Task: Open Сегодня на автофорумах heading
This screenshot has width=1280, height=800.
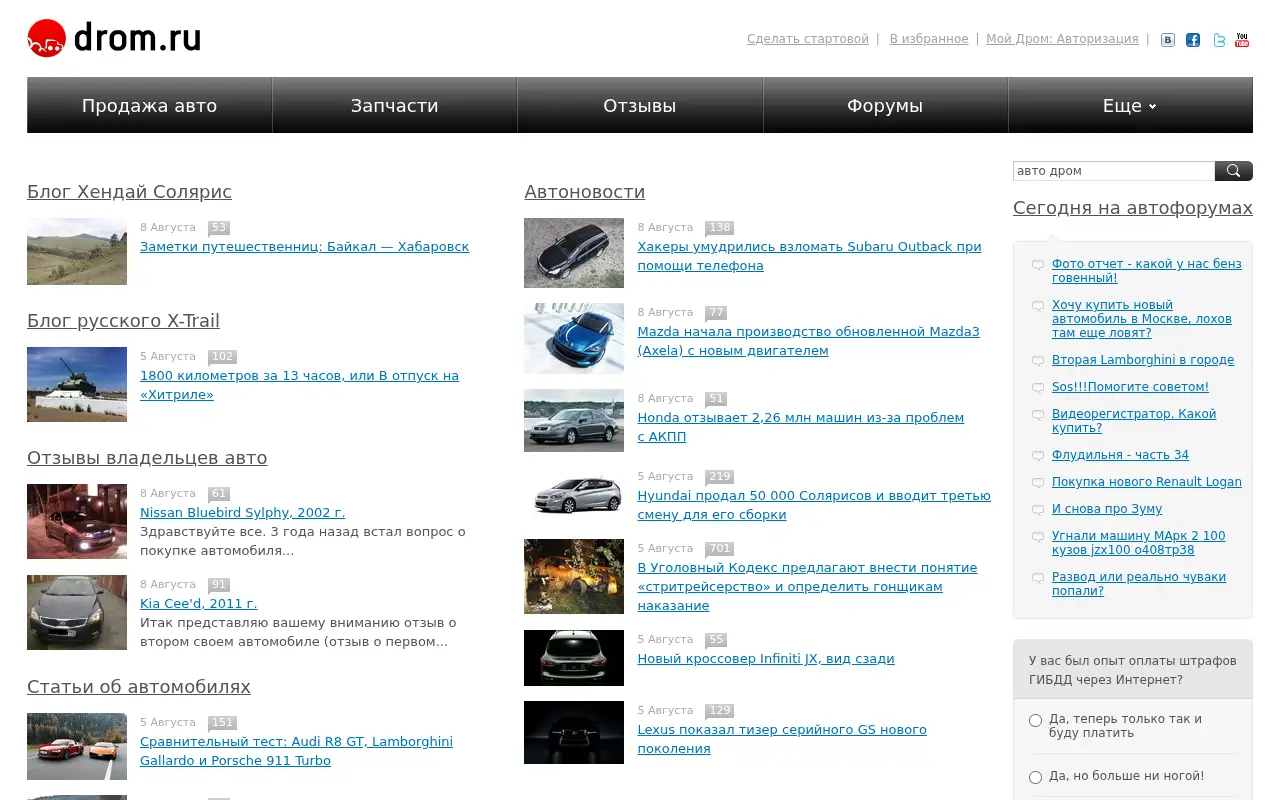Action: (1132, 208)
